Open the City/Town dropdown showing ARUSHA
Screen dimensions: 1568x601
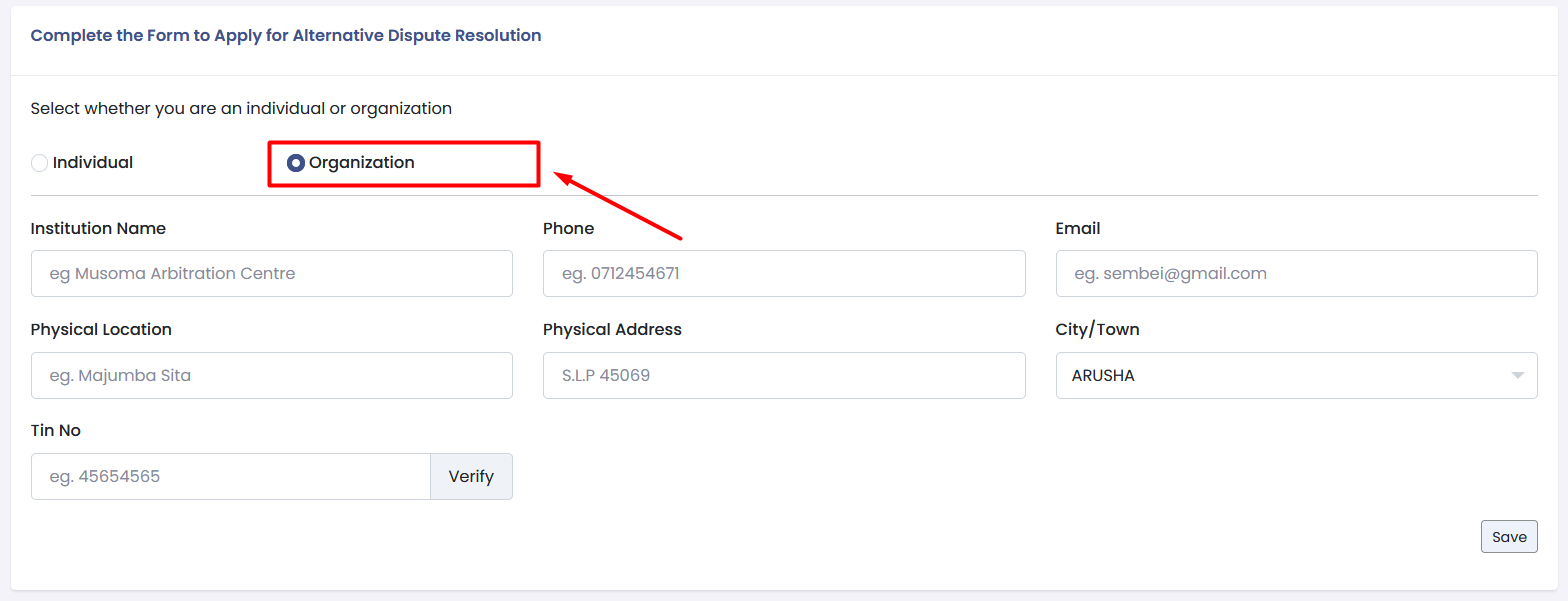click(x=1280, y=375)
